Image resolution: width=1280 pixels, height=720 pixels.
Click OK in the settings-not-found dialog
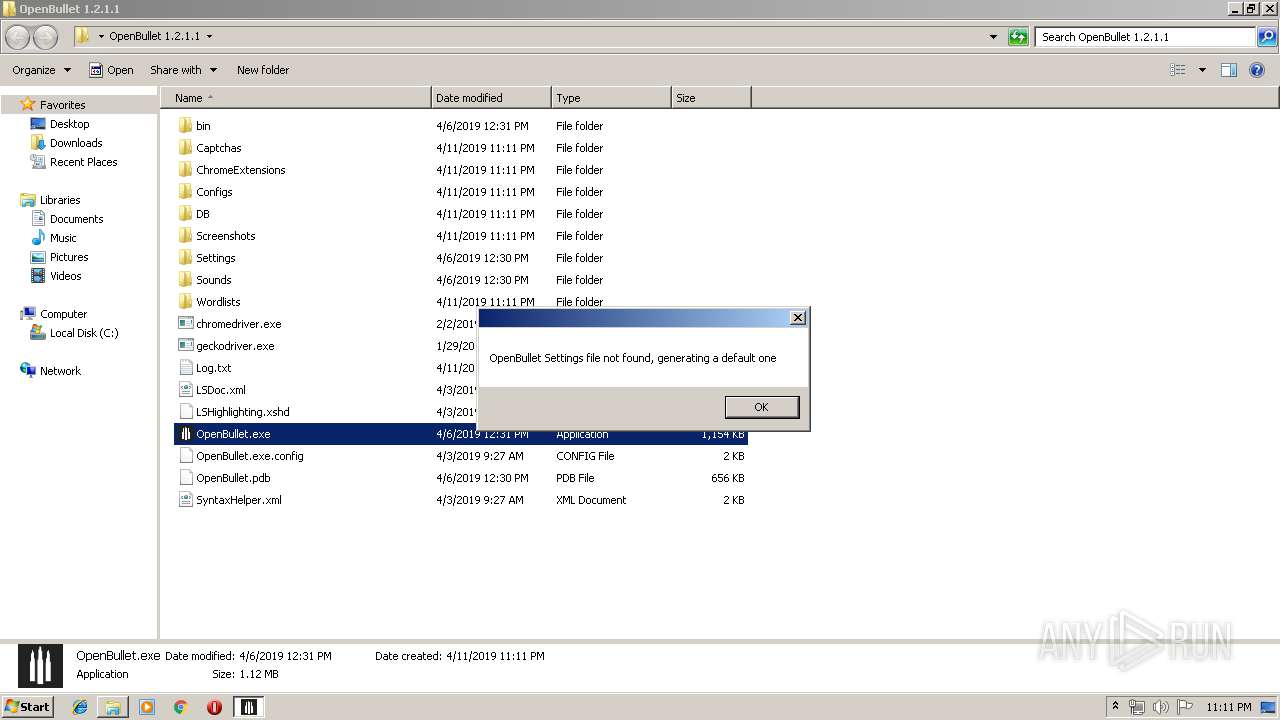click(761, 407)
